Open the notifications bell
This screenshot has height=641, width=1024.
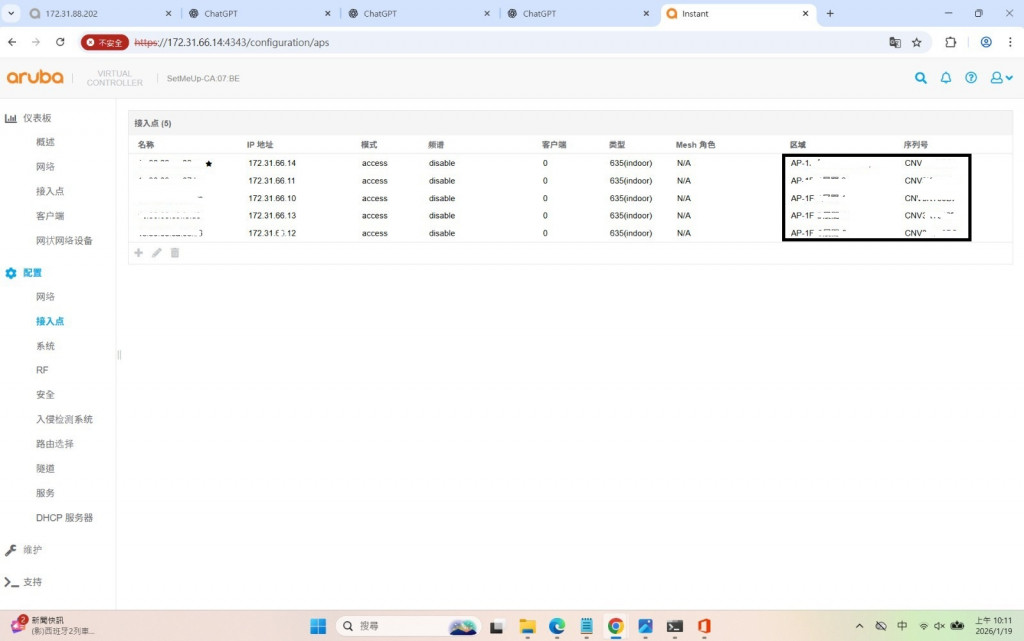point(946,78)
